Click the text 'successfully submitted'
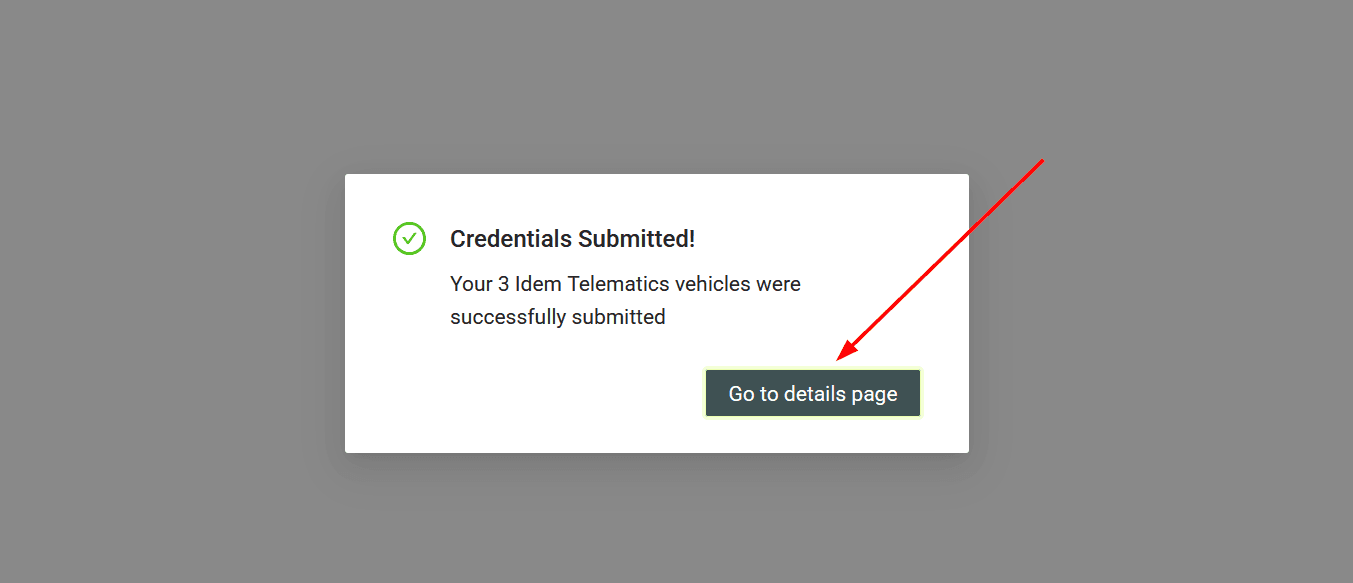Screen dimensions: 1353x583 557,317
